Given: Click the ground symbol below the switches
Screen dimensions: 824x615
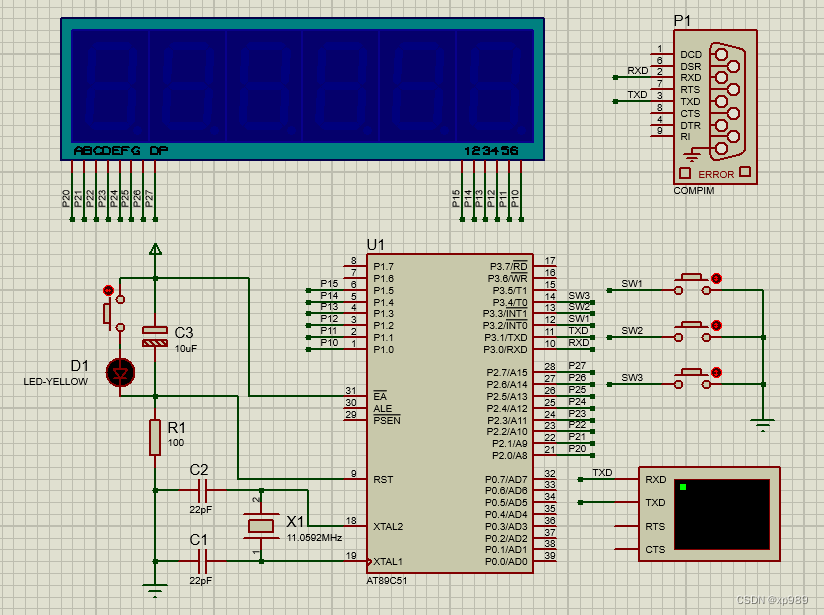Looking at the screenshot, I should (x=763, y=425).
